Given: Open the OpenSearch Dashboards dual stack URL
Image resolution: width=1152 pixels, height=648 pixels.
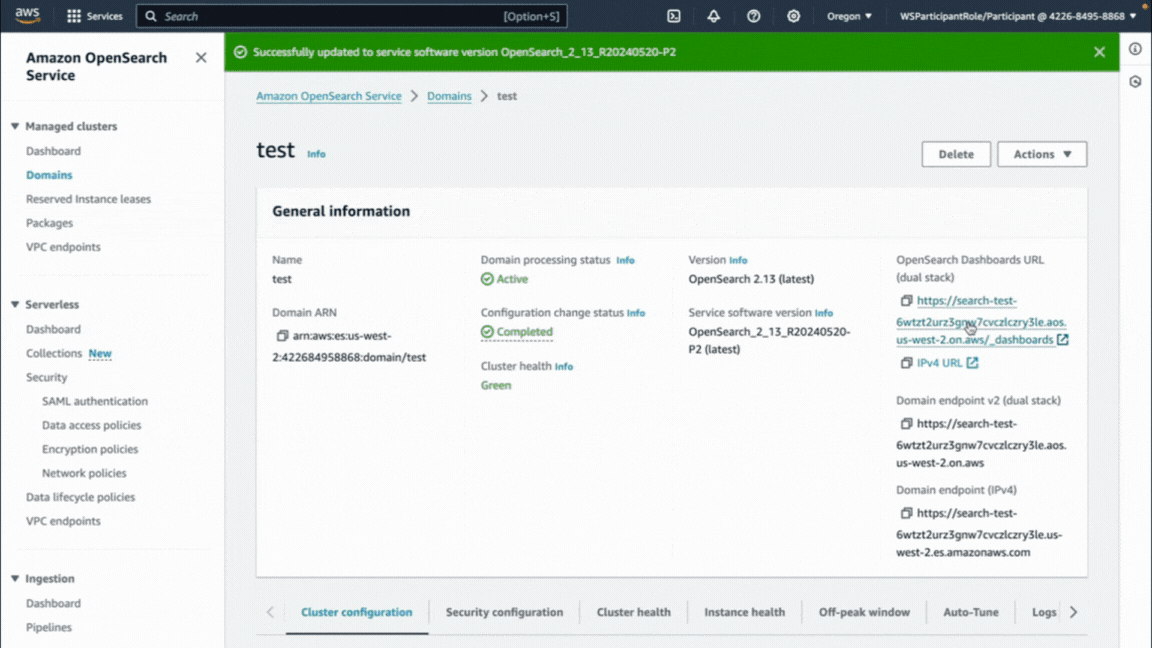Looking at the screenshot, I should point(982,320).
